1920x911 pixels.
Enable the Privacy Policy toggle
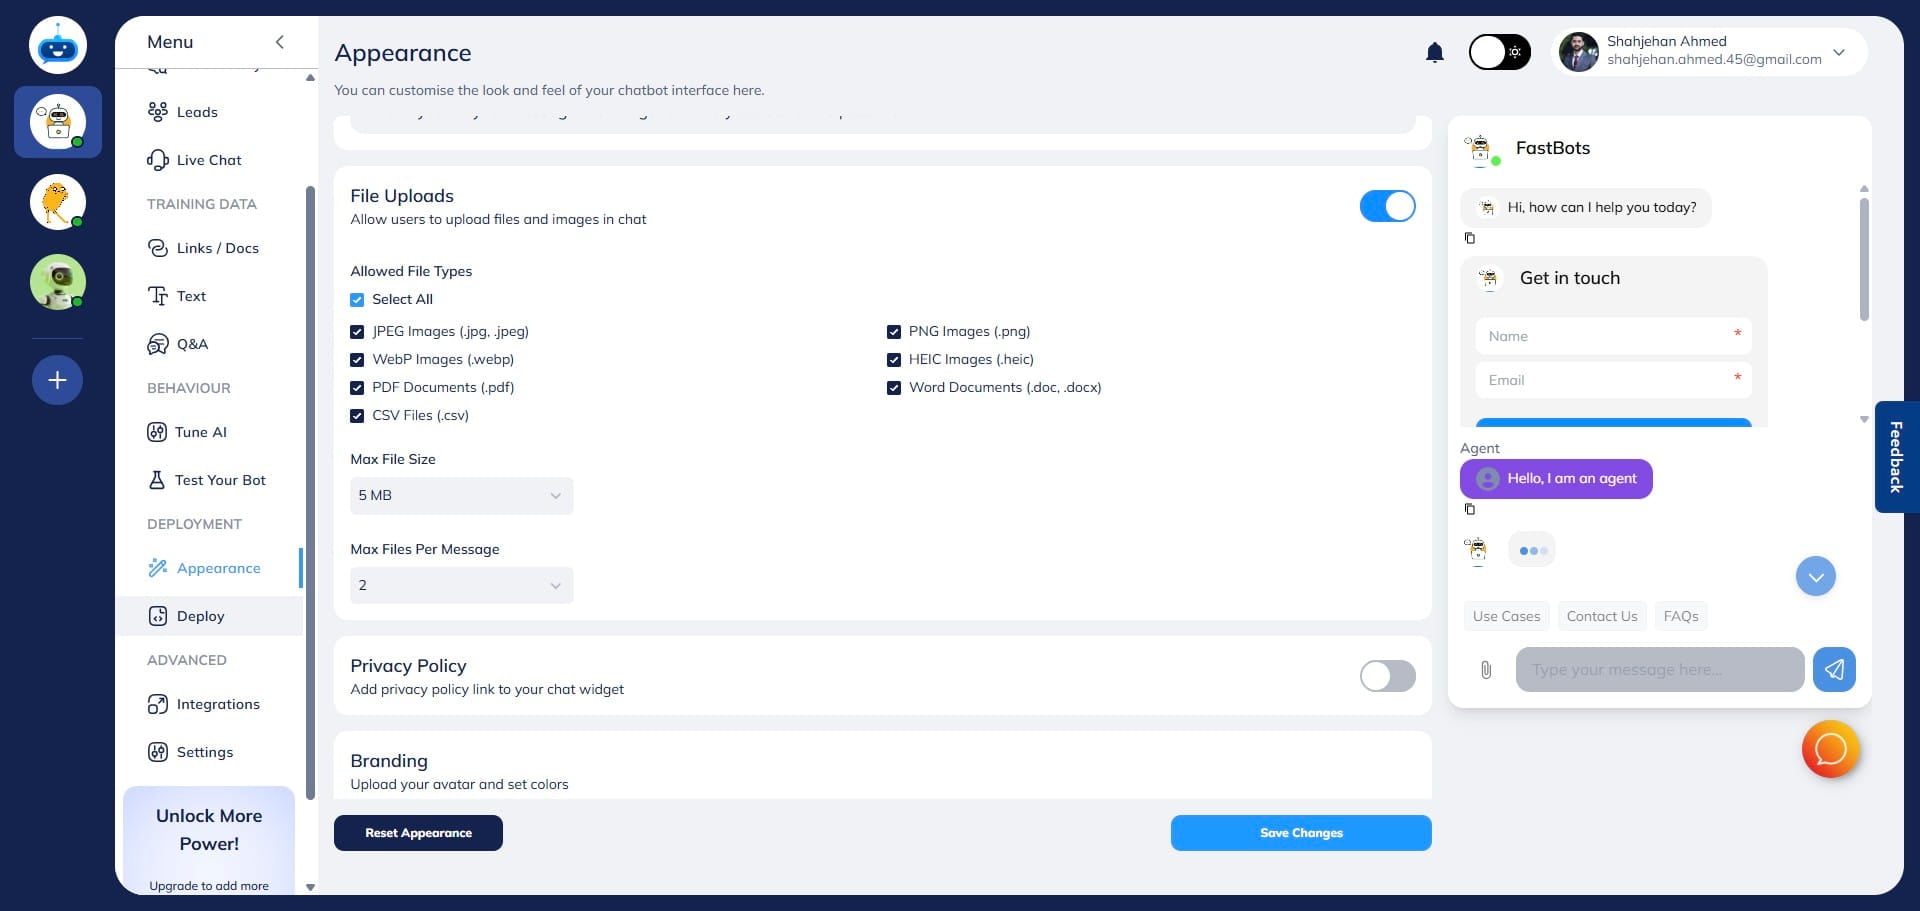click(1388, 676)
